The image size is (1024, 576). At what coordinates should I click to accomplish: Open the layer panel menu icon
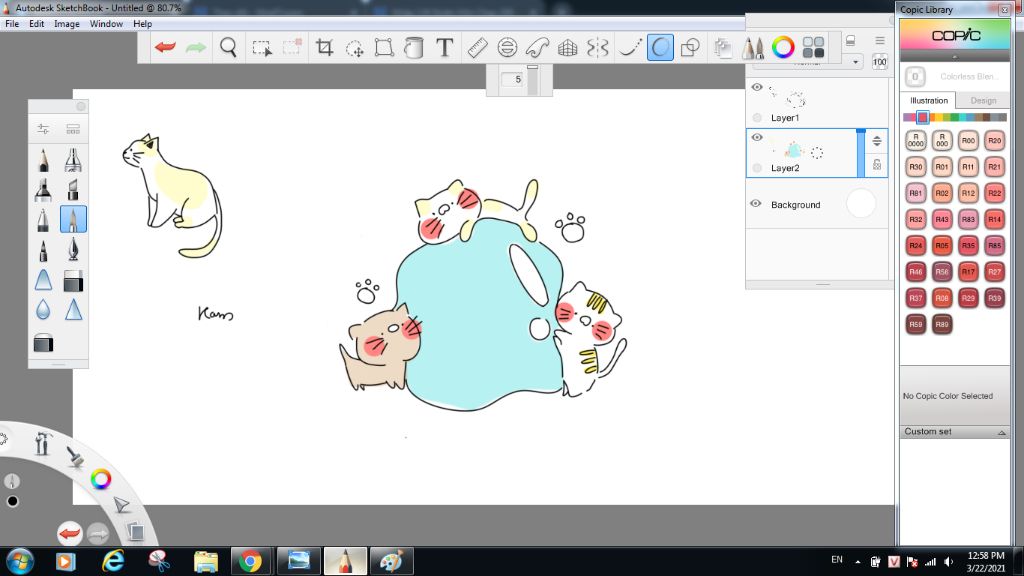(880, 40)
